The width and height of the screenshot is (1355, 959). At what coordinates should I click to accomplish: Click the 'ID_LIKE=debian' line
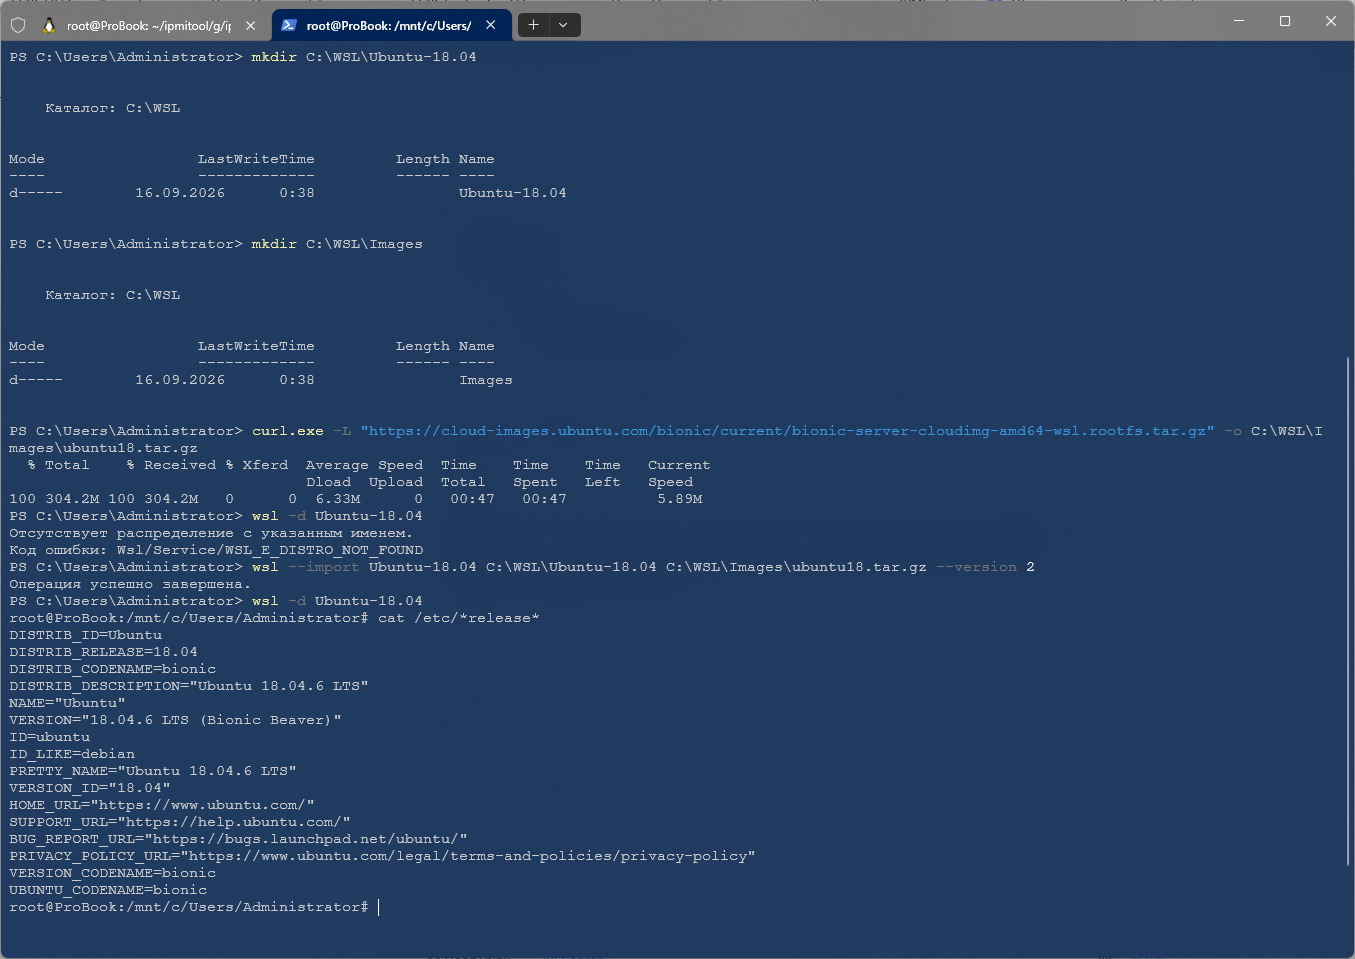pos(72,754)
